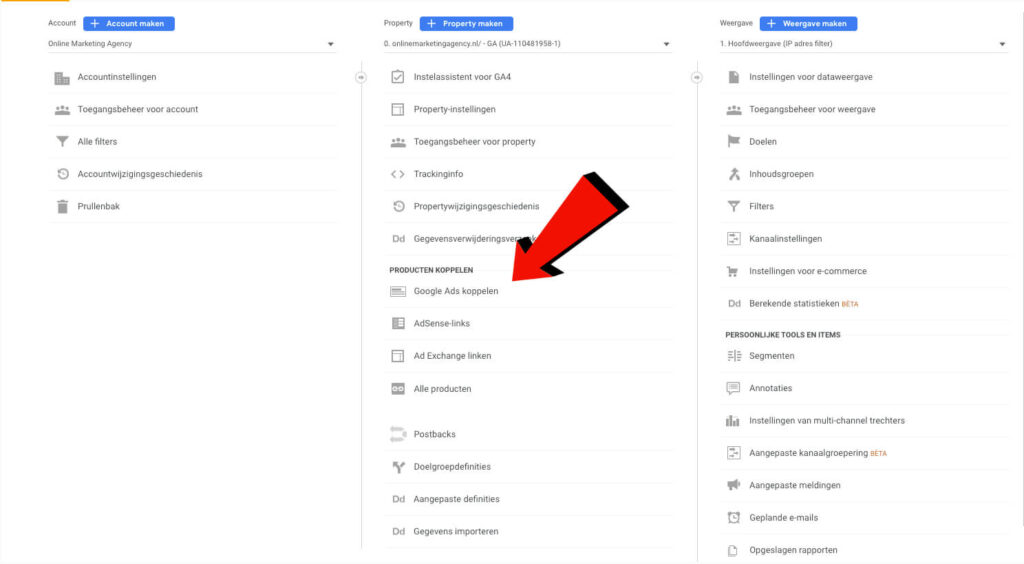Open Trackinginfo settings
The image size is (1024, 564).
438,174
